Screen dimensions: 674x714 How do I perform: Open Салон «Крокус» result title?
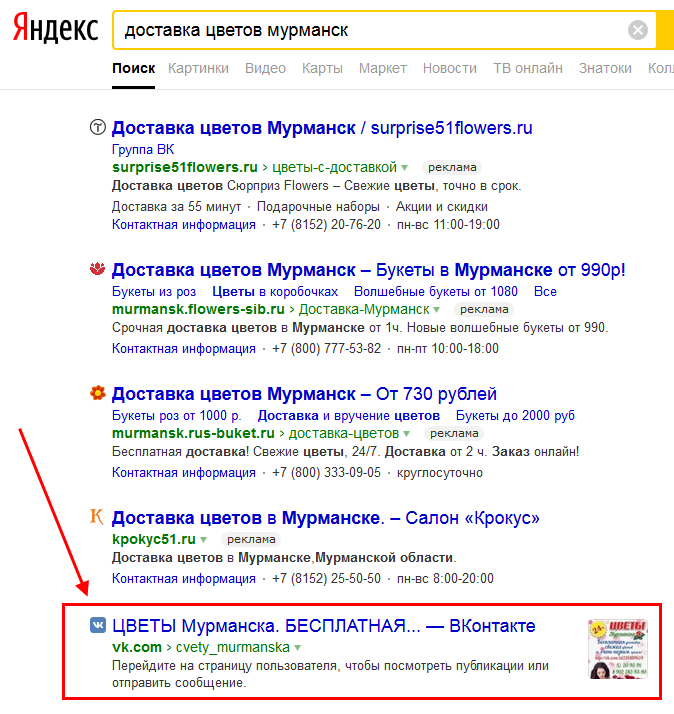point(326,518)
